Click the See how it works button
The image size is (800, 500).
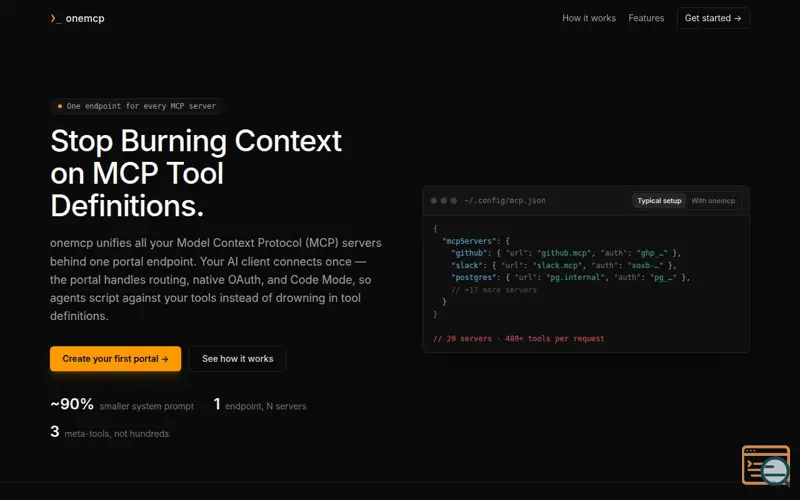[x=237, y=359]
